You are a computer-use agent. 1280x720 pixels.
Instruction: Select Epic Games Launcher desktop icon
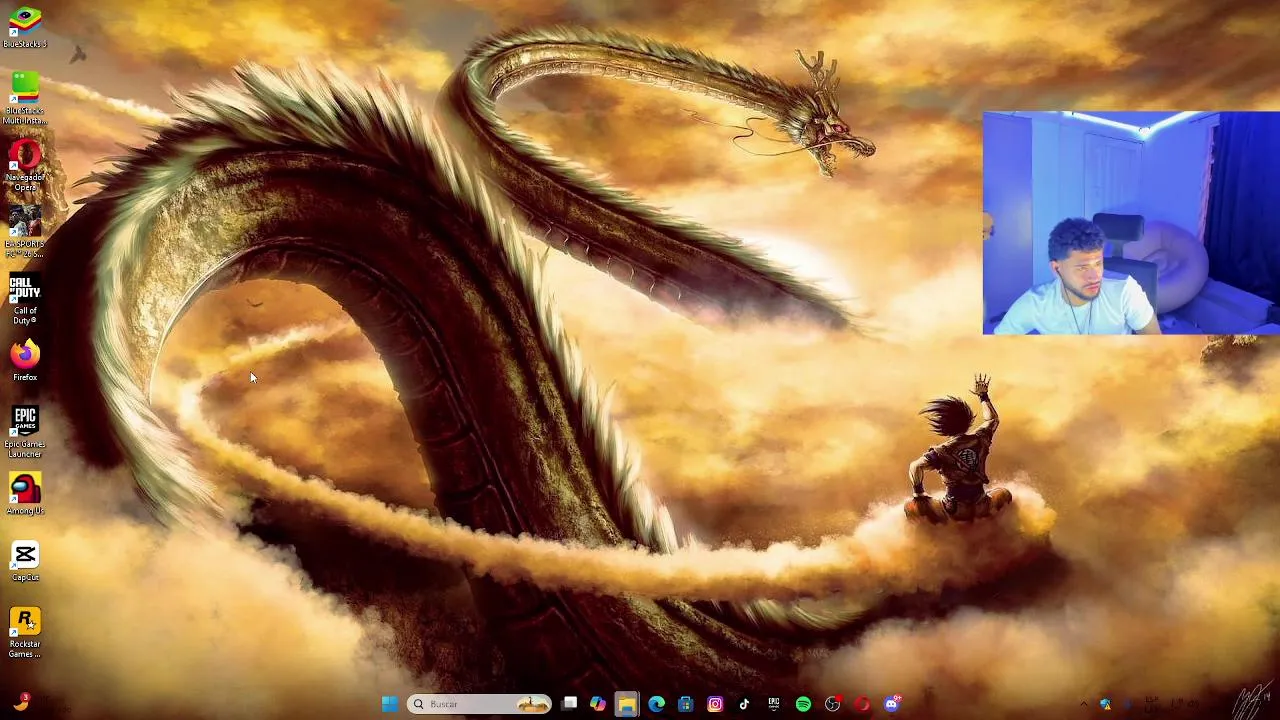coord(25,432)
